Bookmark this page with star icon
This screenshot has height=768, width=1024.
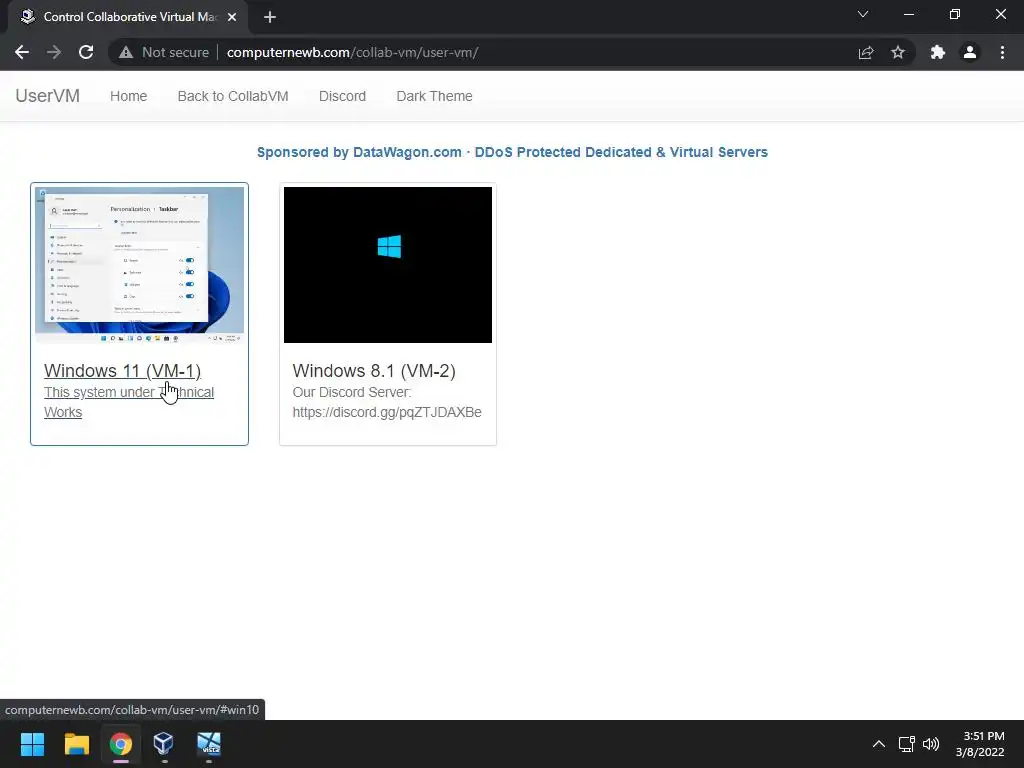click(x=898, y=52)
